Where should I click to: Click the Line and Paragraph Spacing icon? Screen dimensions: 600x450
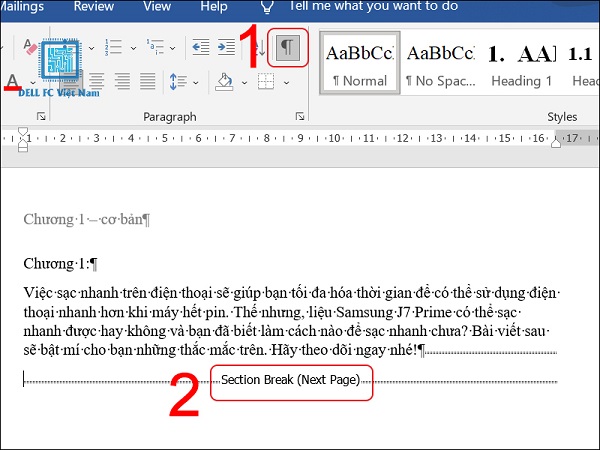(178, 82)
